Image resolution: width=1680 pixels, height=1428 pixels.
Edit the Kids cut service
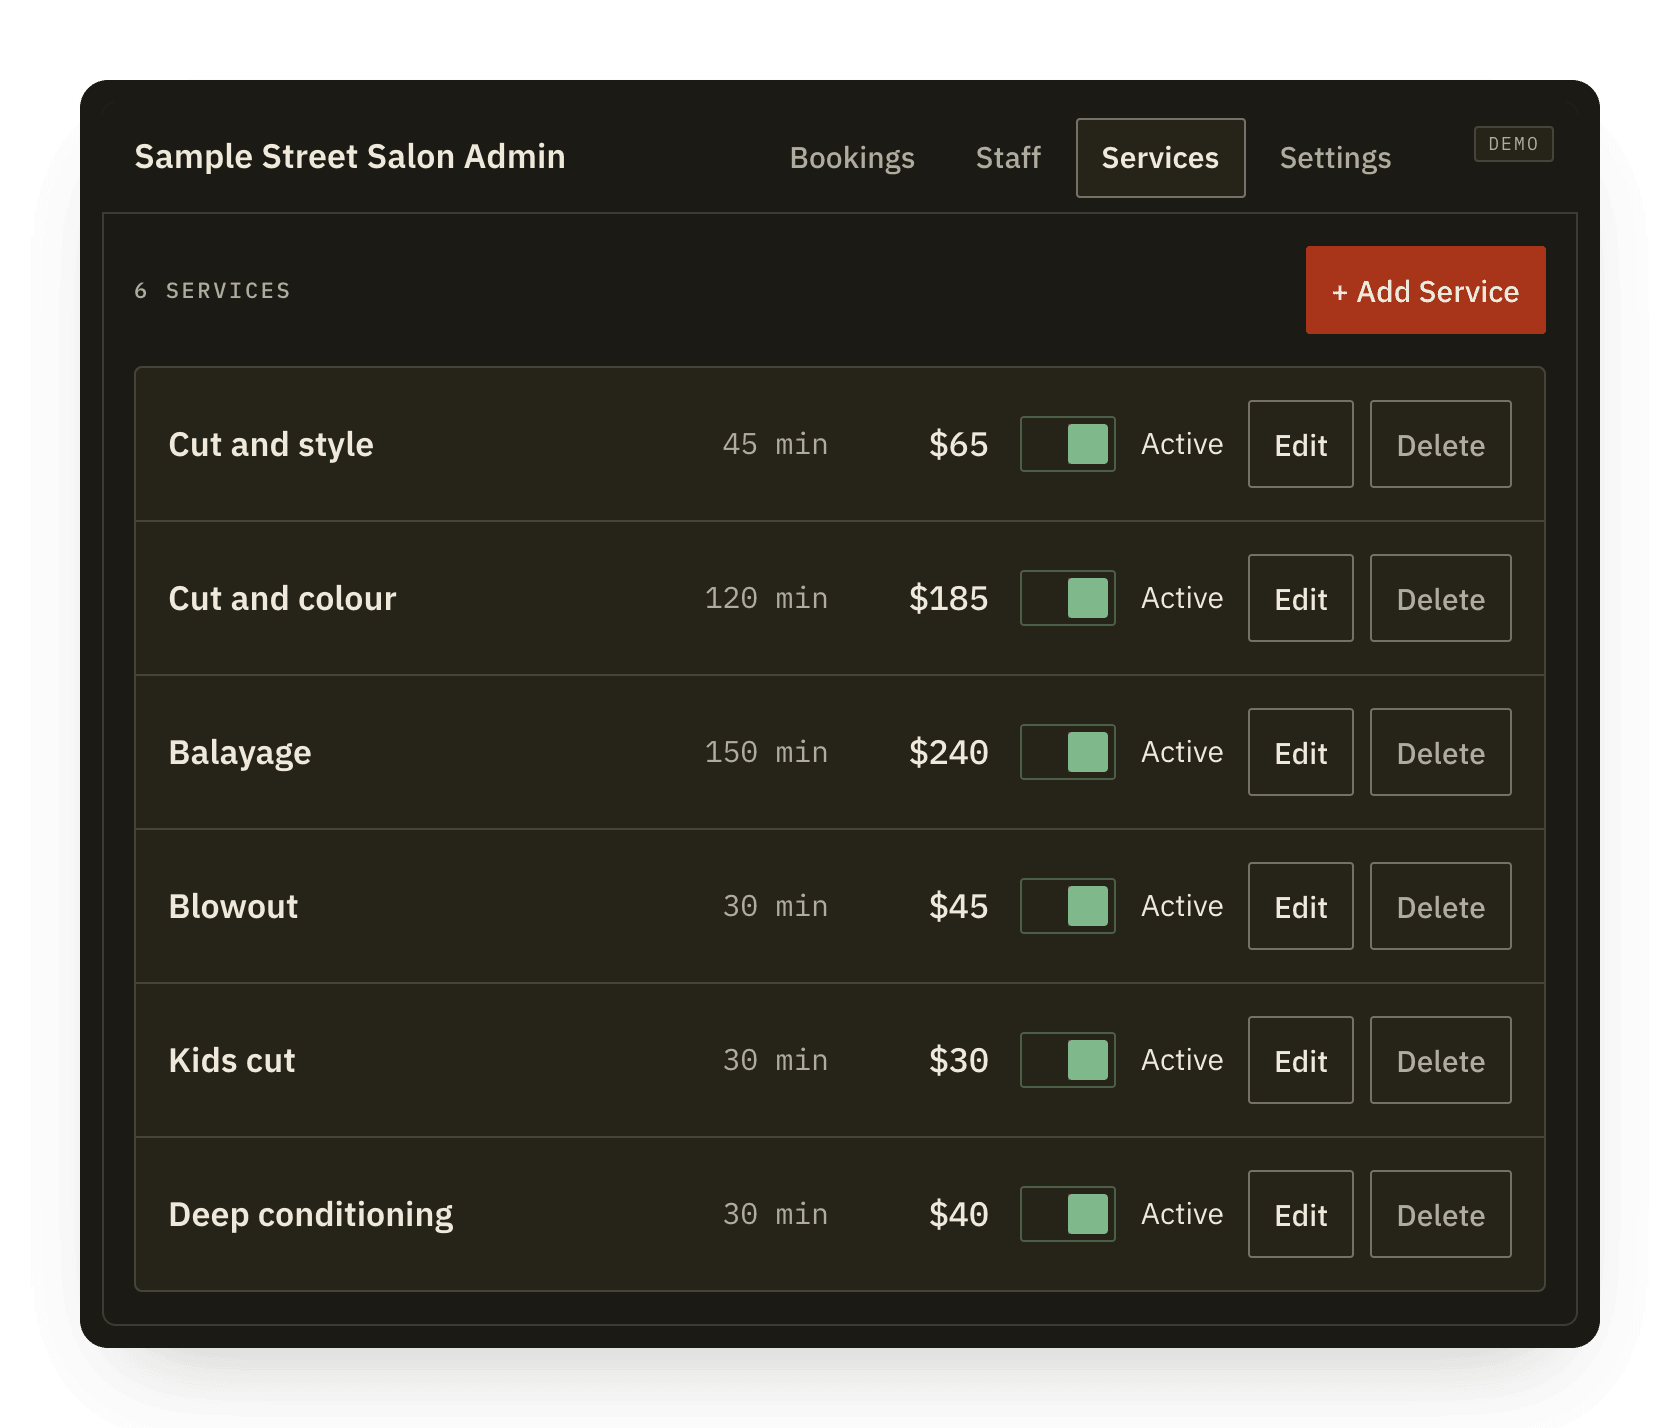coord(1300,1060)
